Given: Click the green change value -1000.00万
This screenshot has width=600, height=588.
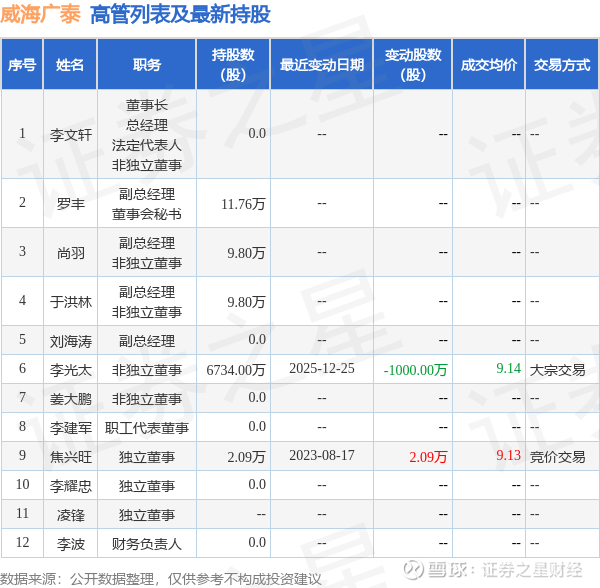Looking at the screenshot, I should tap(416, 370).
